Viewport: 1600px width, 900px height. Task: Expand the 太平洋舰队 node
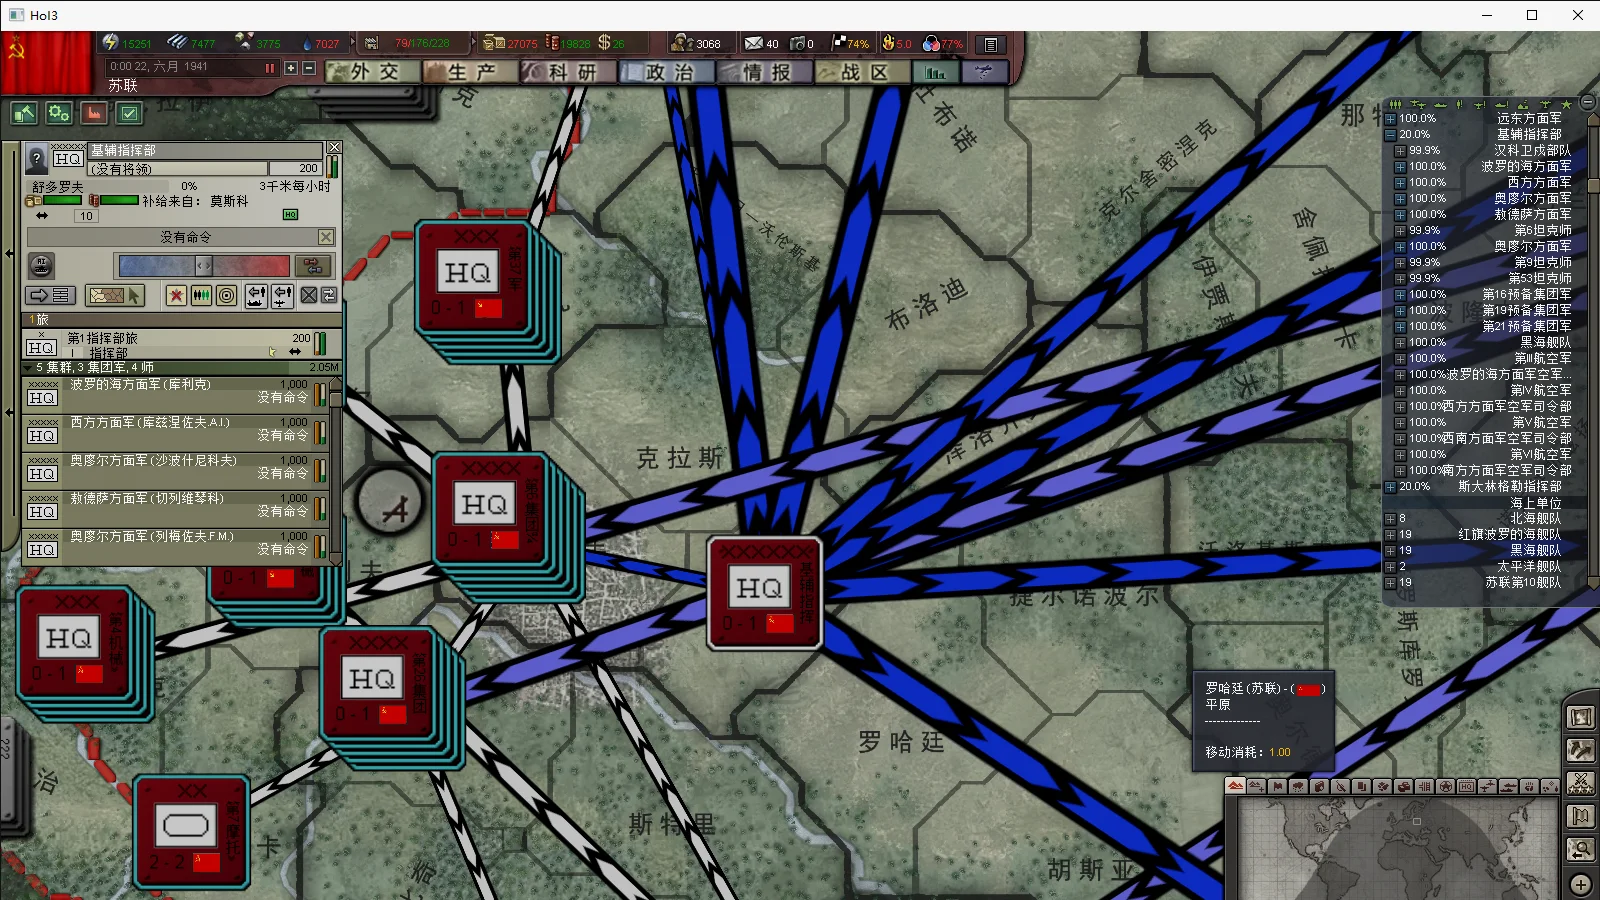point(1390,566)
